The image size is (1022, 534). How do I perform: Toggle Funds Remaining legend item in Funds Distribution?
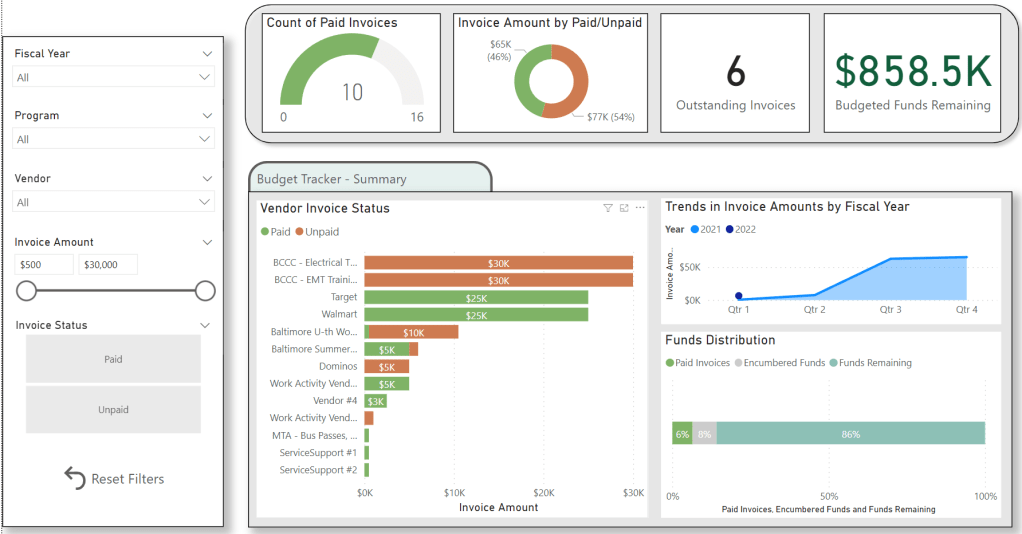[832, 363]
